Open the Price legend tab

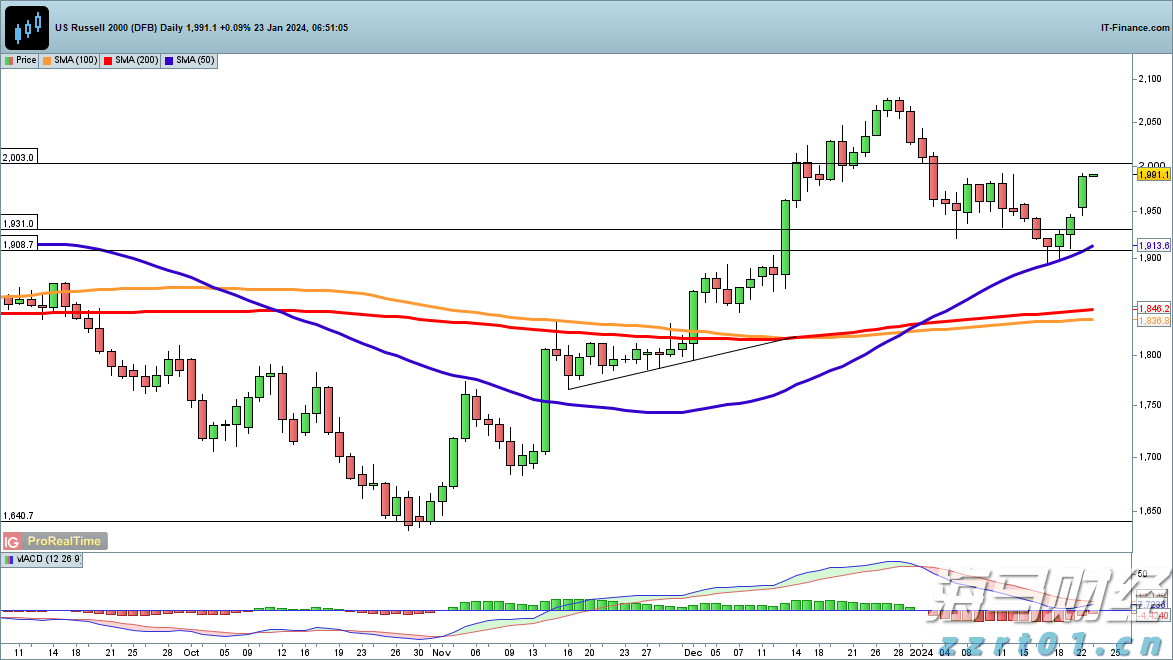(x=21, y=61)
